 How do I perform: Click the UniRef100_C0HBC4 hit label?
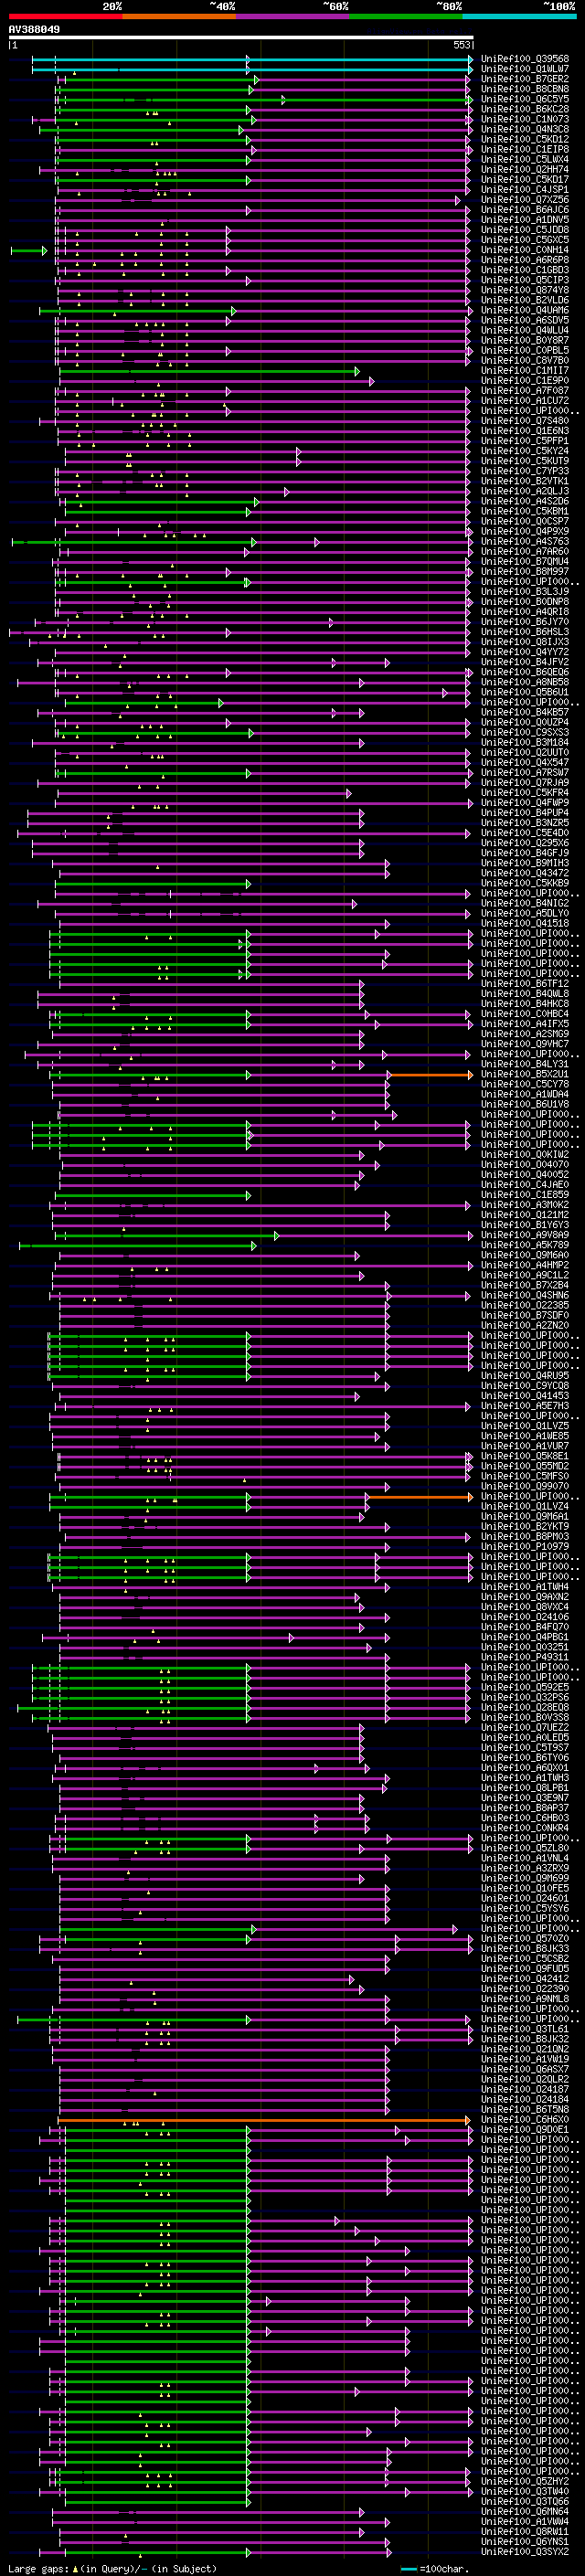pos(524,1014)
